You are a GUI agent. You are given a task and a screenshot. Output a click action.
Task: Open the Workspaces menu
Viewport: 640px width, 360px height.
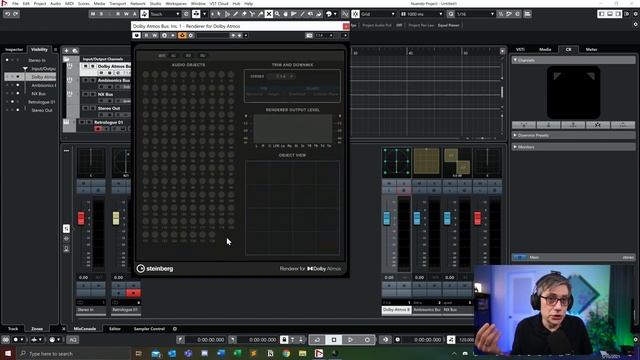(x=176, y=3)
